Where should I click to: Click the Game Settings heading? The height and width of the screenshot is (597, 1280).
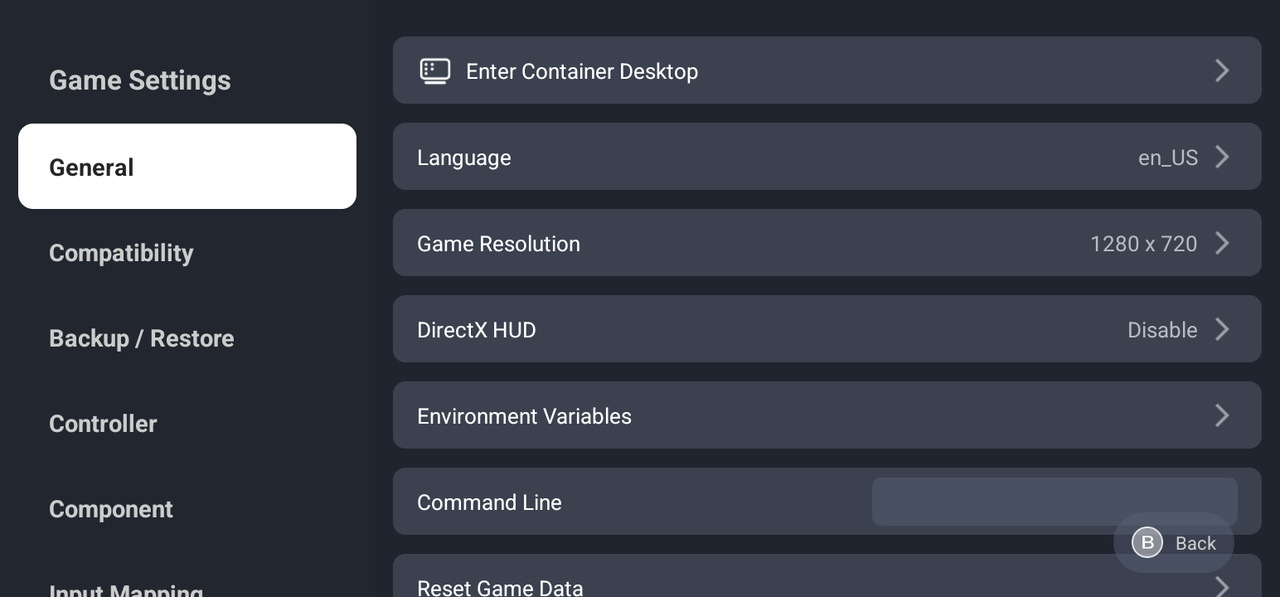(x=140, y=80)
